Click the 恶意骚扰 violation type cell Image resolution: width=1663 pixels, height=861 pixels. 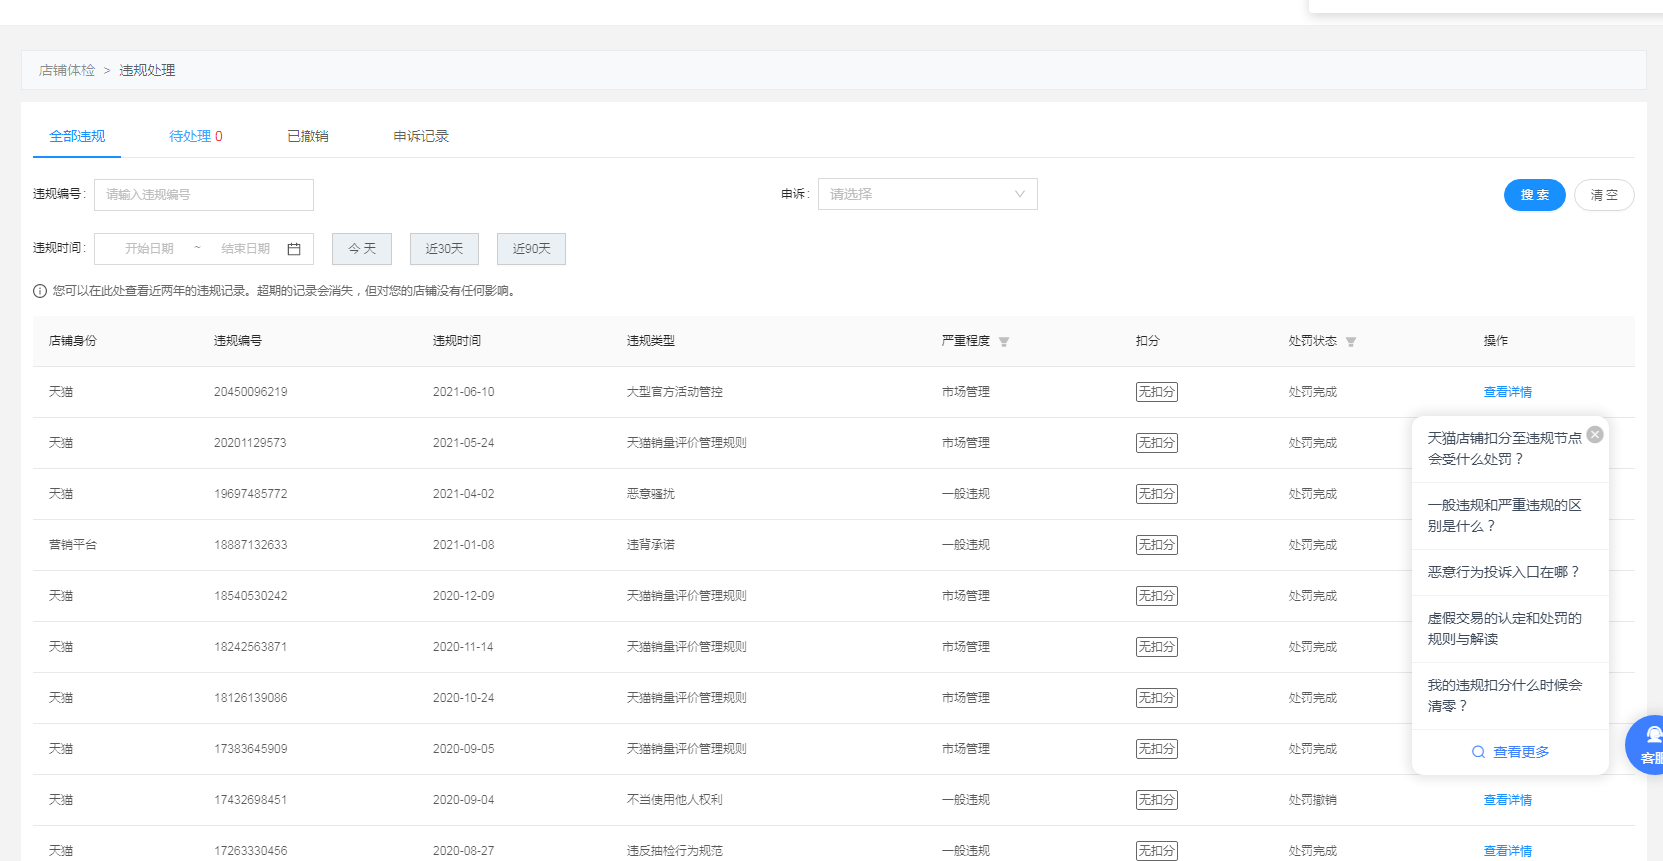pos(650,494)
